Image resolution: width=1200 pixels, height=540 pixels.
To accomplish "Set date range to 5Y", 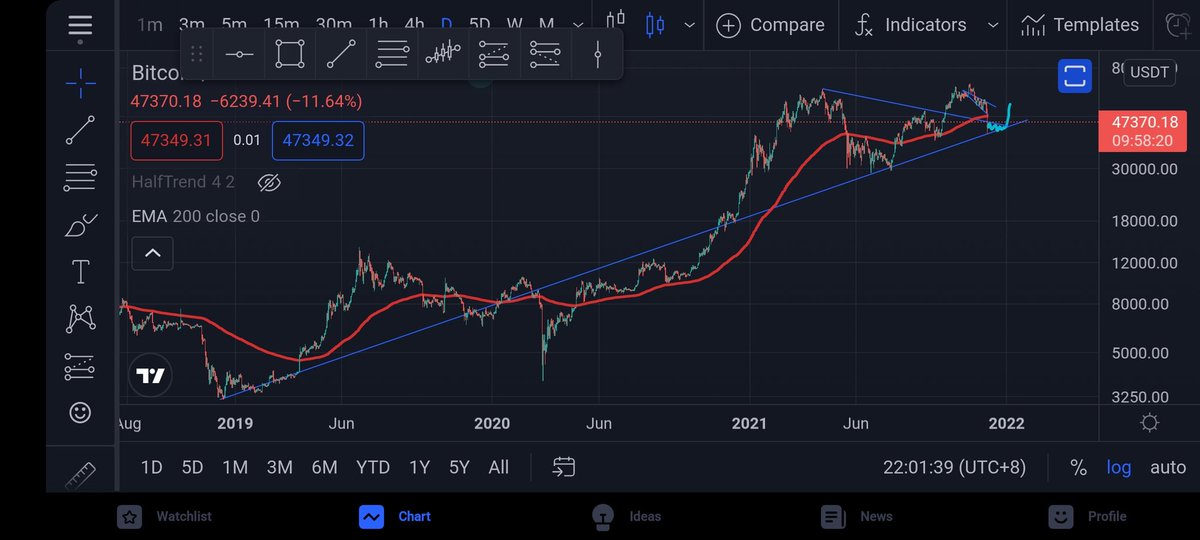I will [x=459, y=467].
